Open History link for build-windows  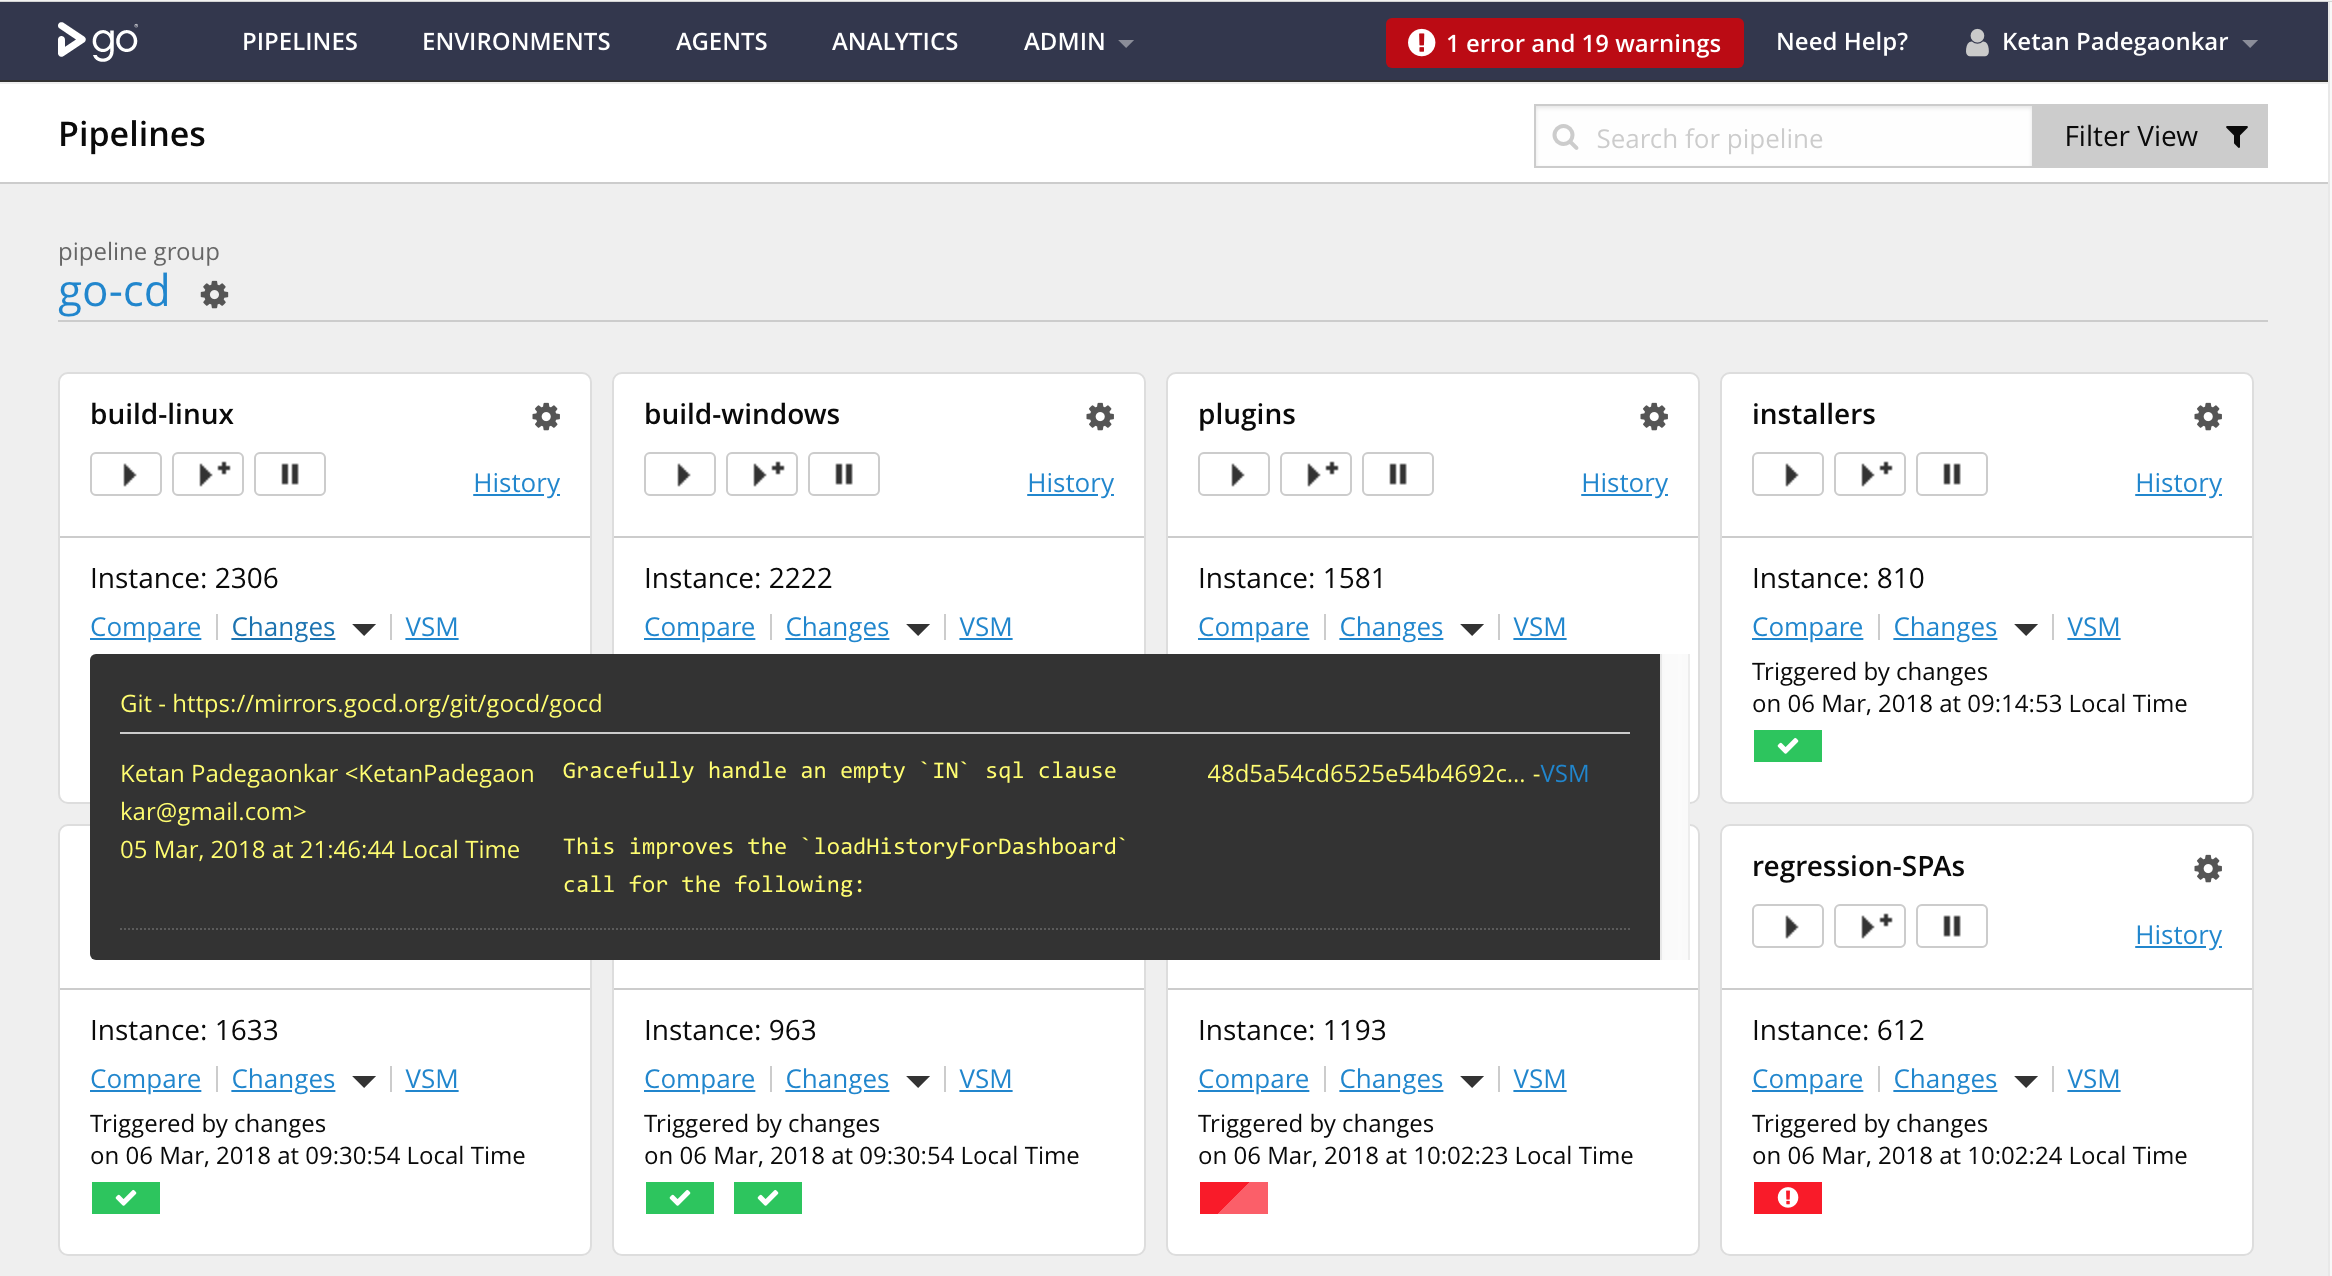pyautogui.click(x=1070, y=483)
